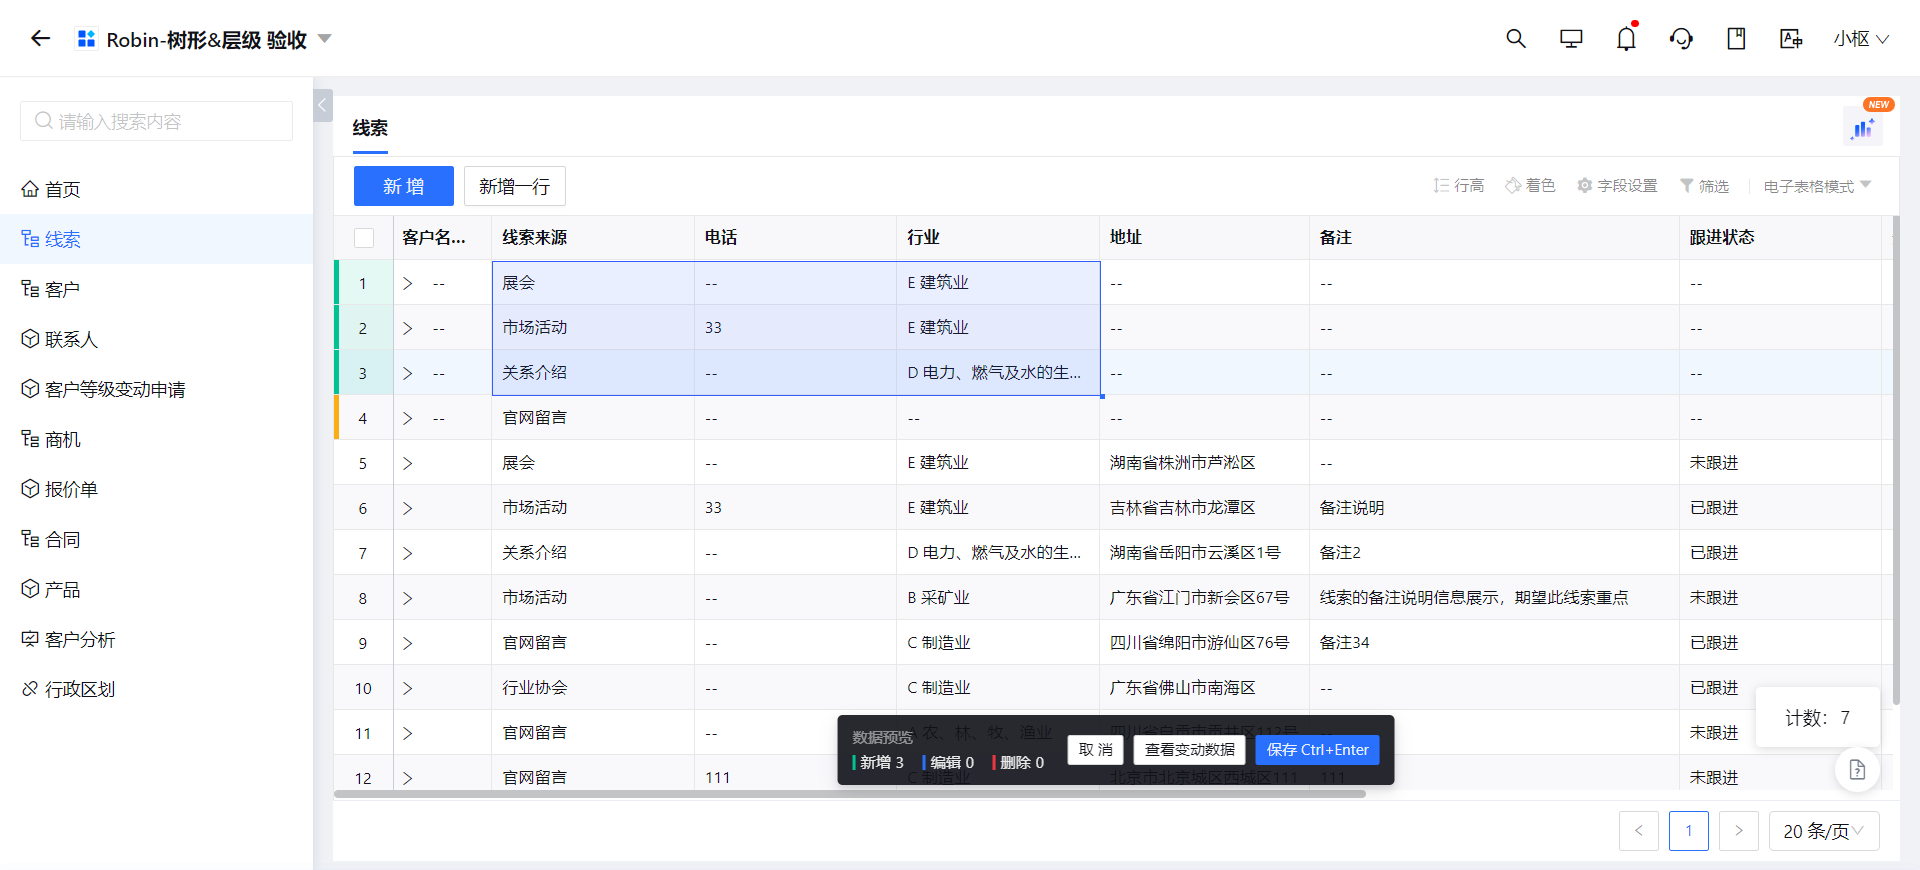Select page 1 in pagination
The width and height of the screenshot is (1920, 870).
1689,831
